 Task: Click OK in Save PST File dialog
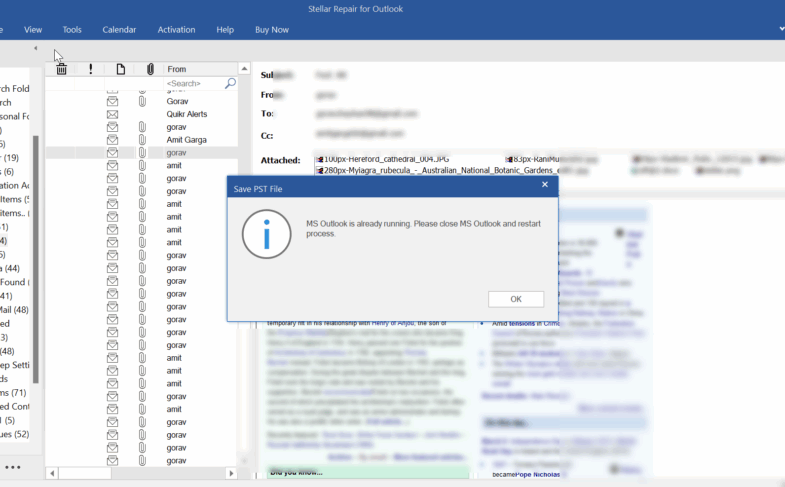516,299
